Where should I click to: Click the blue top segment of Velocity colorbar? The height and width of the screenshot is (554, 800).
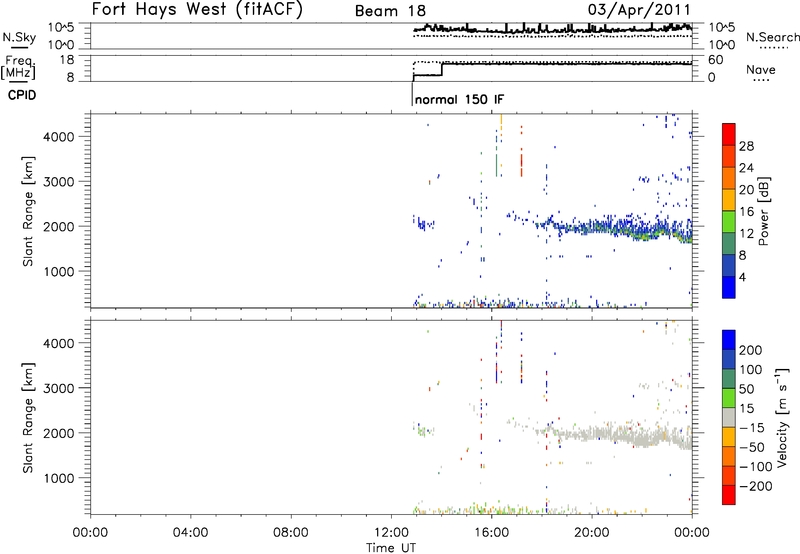[729, 340]
